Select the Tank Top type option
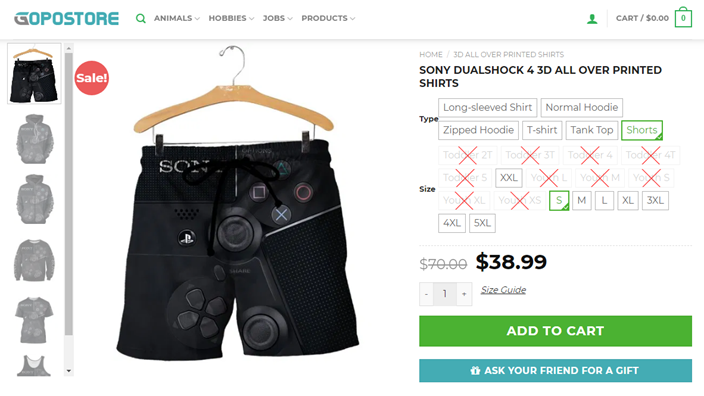 (x=592, y=130)
